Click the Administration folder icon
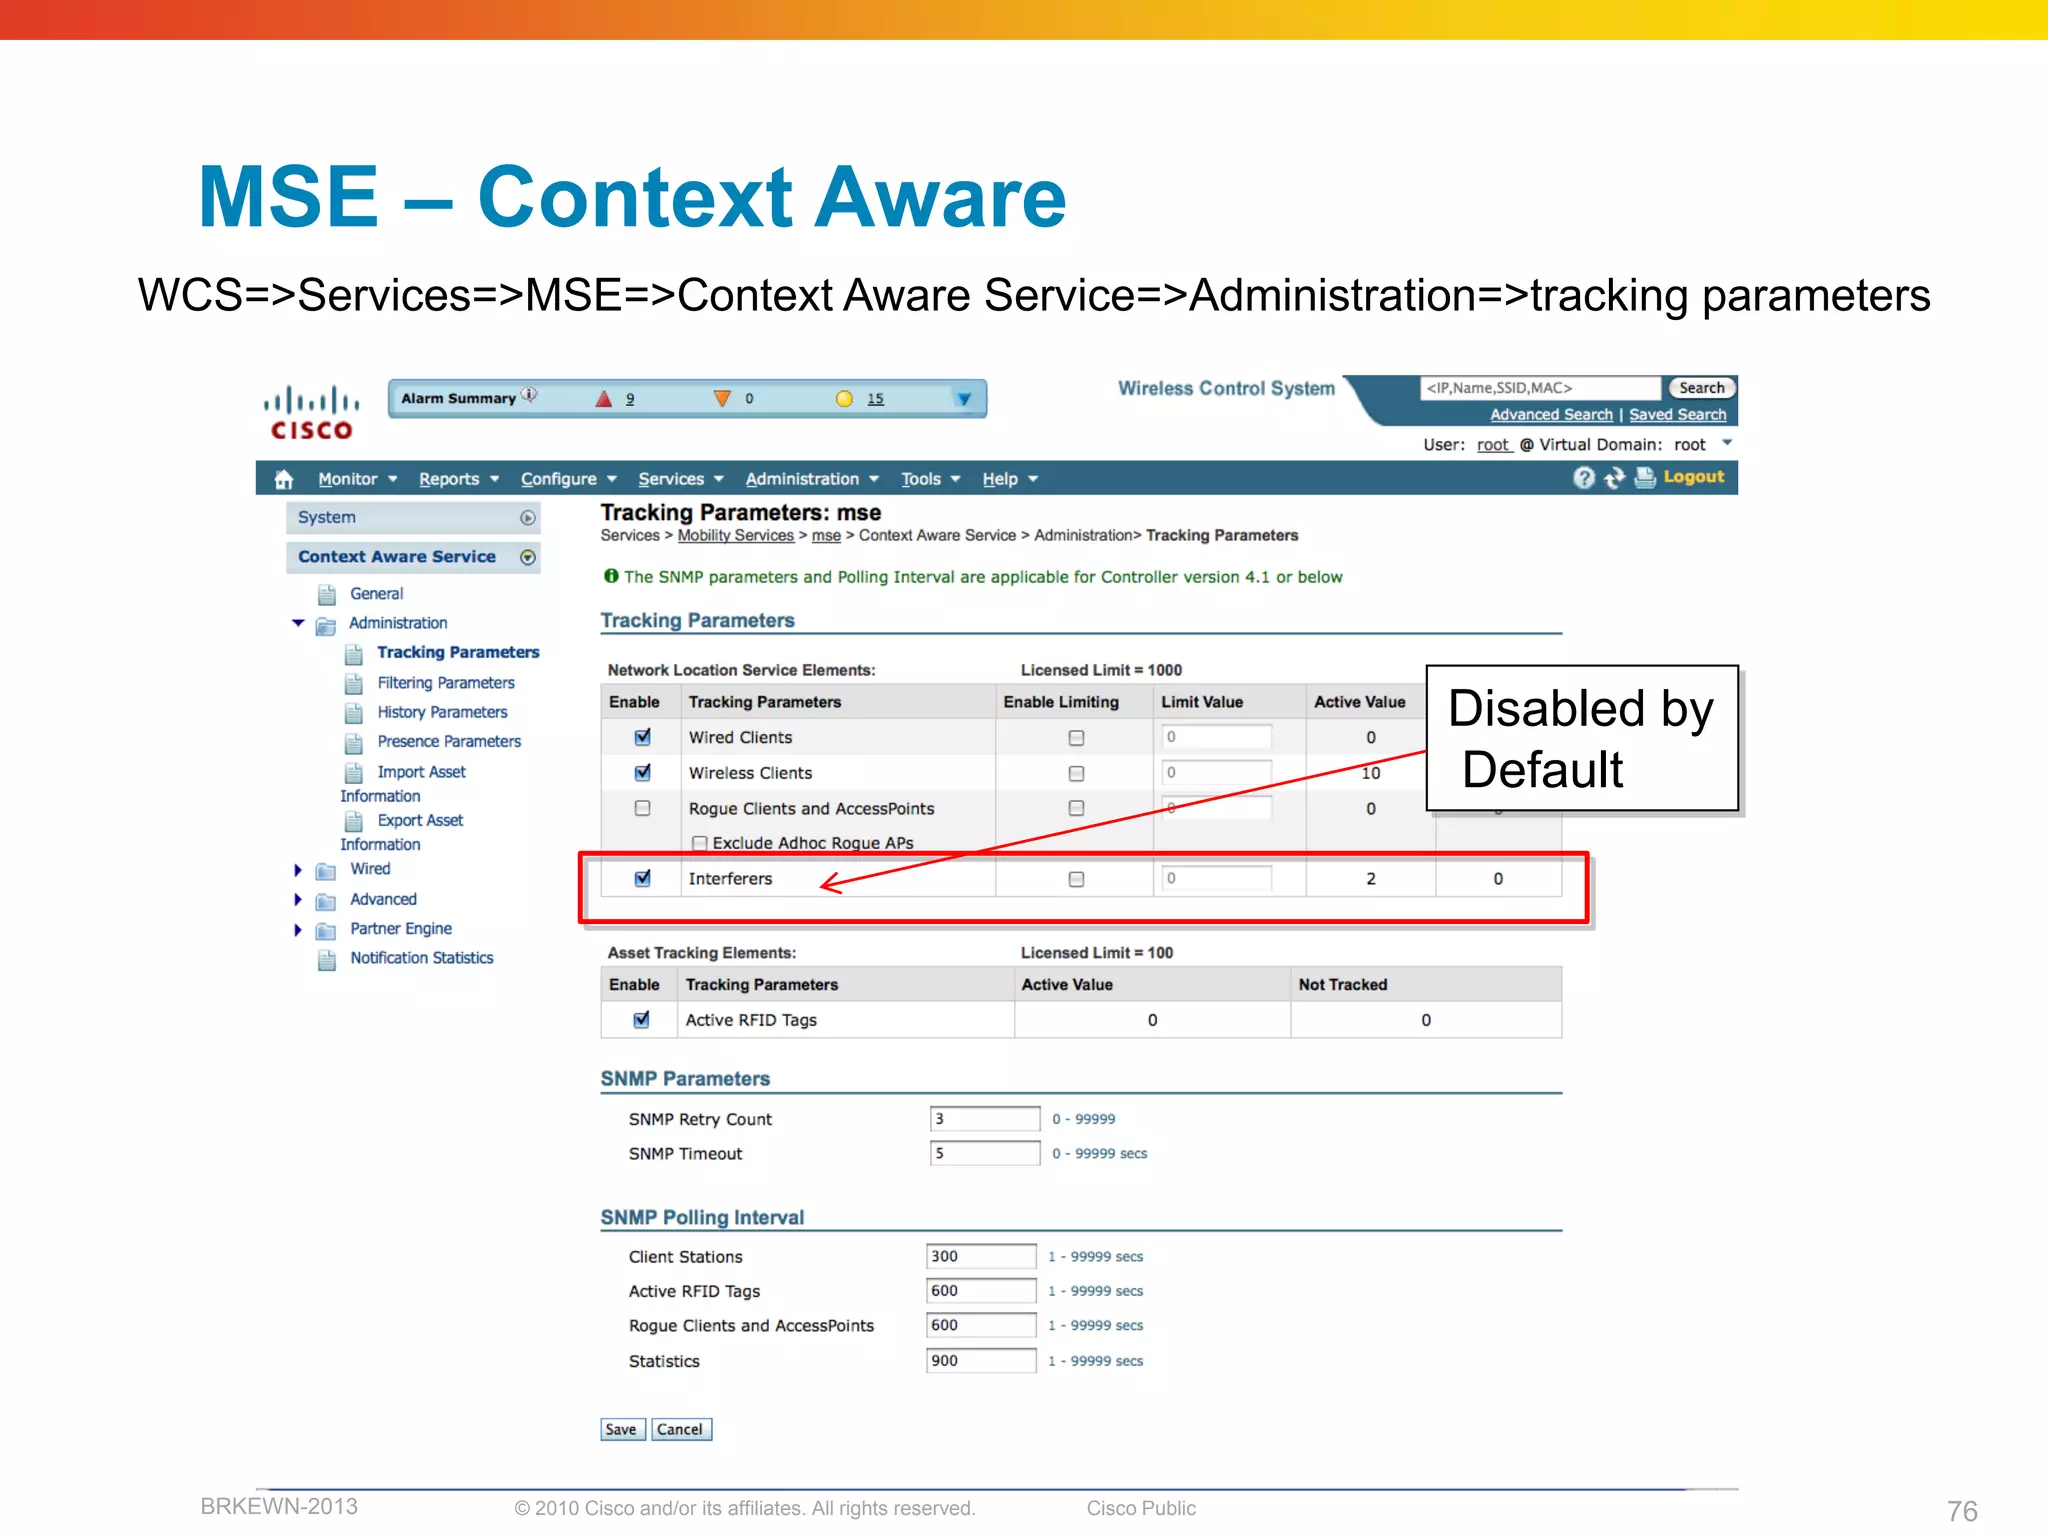The height and width of the screenshot is (1536, 2048). 326,625
